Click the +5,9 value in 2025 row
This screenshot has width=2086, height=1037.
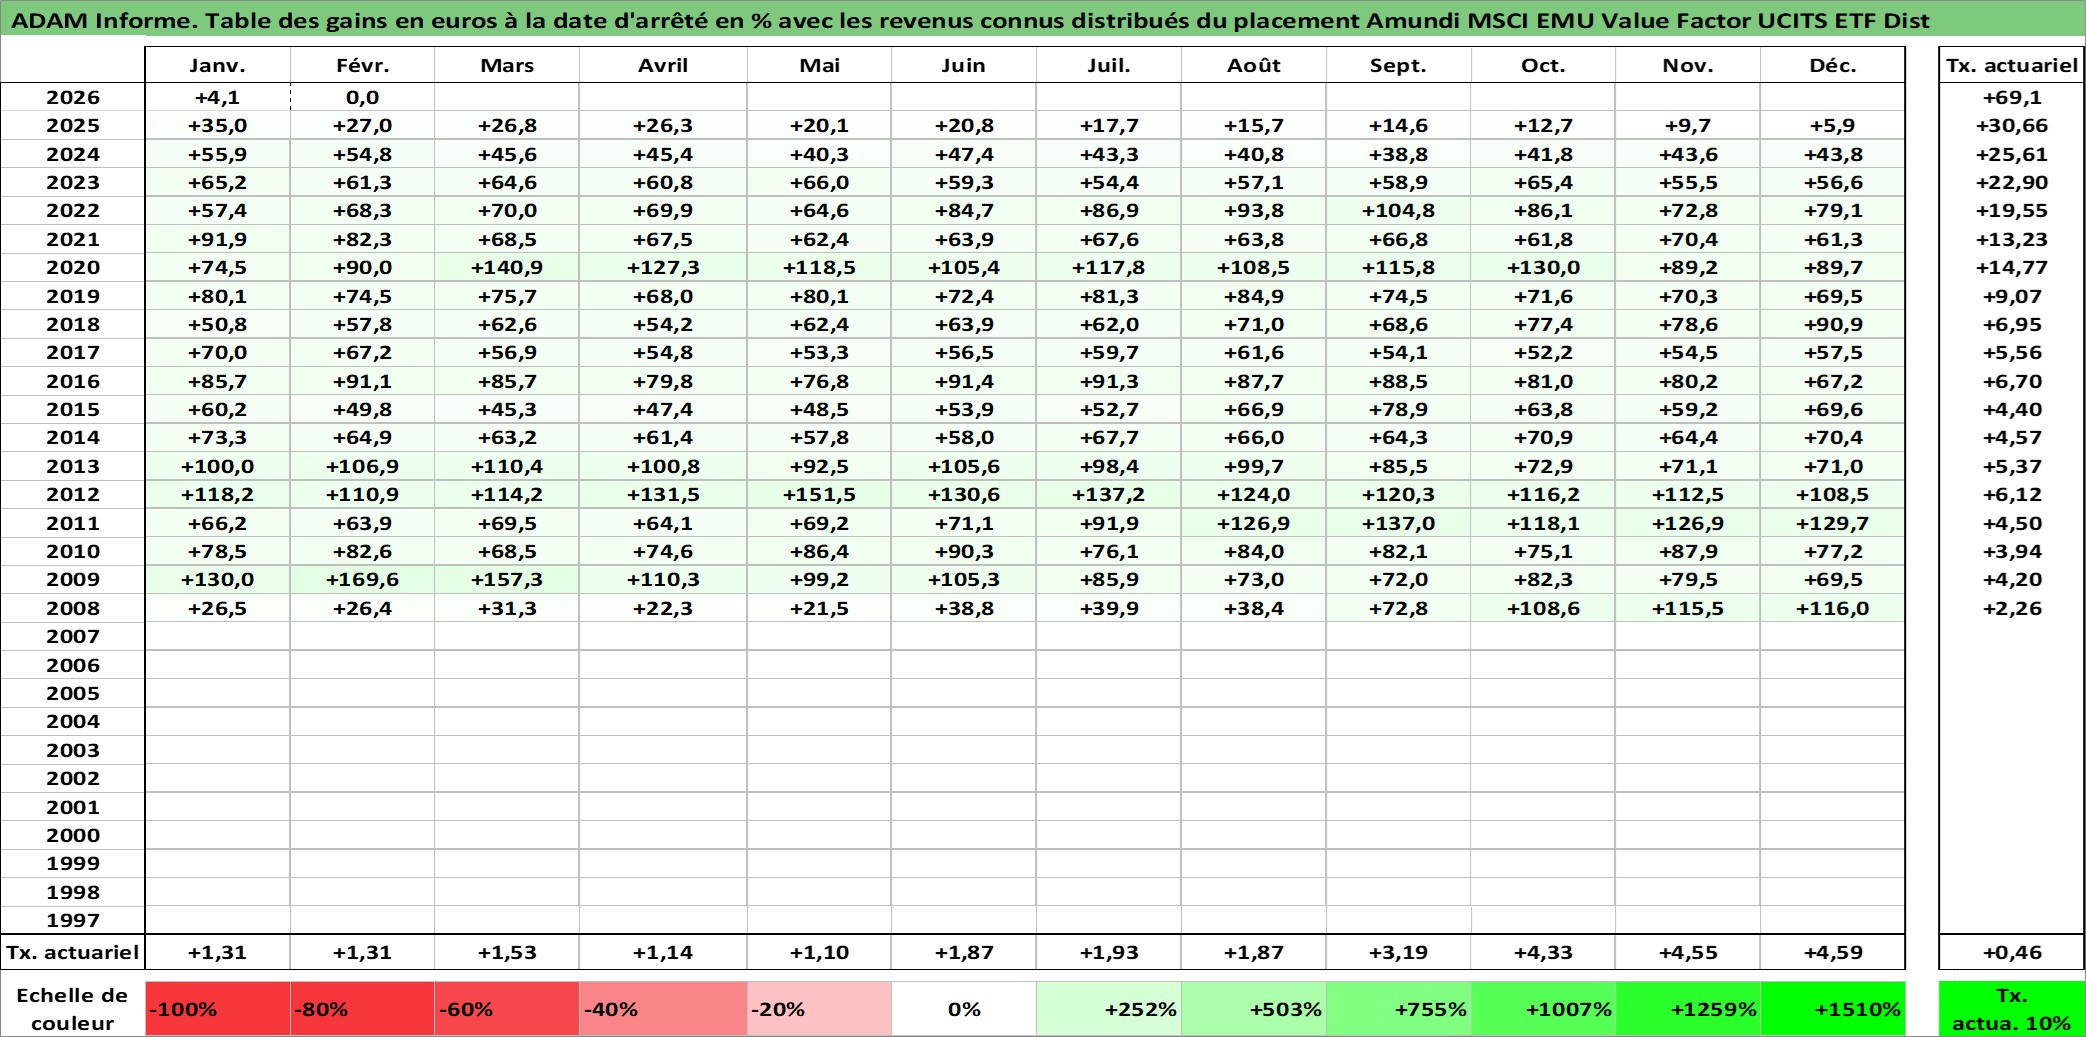point(1833,125)
